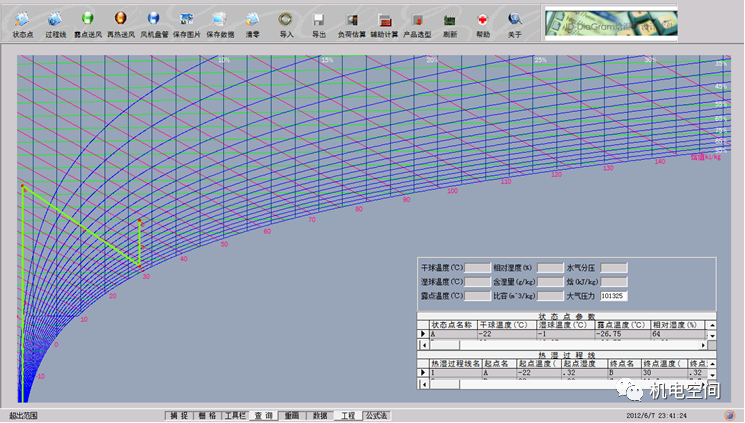Viewport: 745px width, 423px height.
Task: Toggle 公式法 formula method in status bar
Action: point(376,416)
